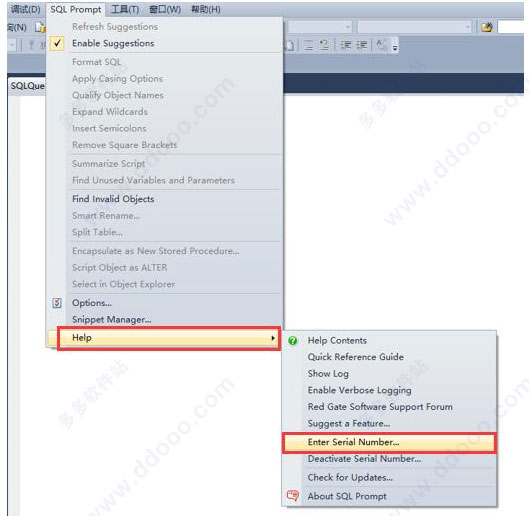Expand the Help submenu arrow
Image resolution: width=529 pixels, height=516 pixels.
tap(273, 338)
